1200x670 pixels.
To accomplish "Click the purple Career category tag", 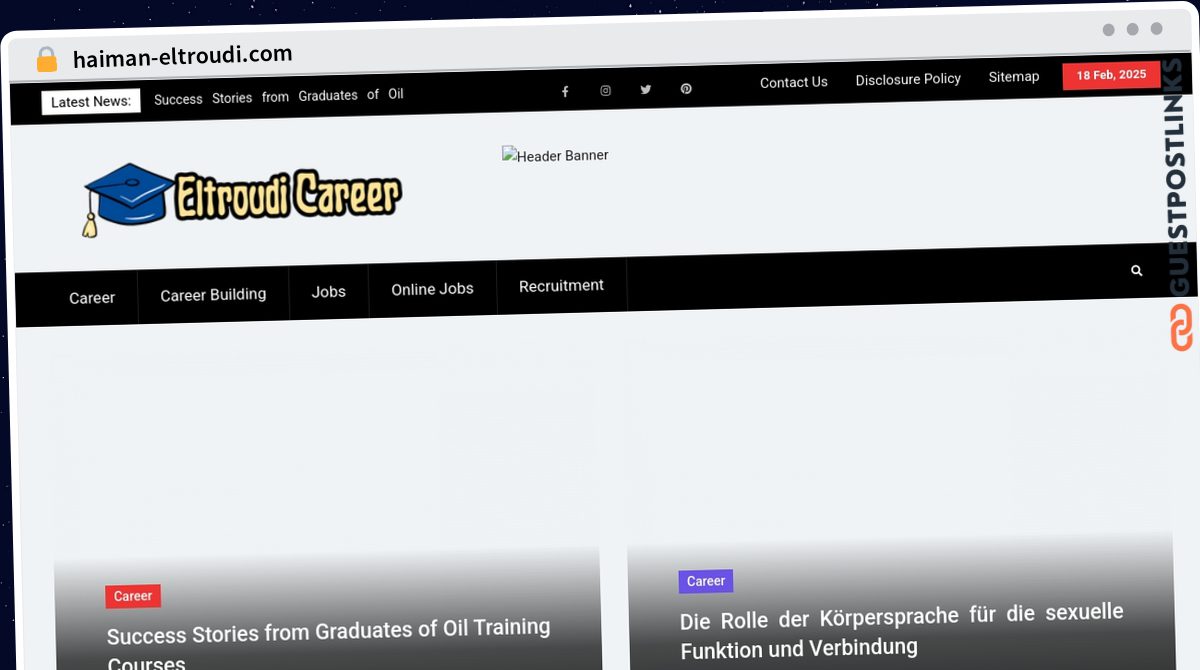I will point(706,581).
